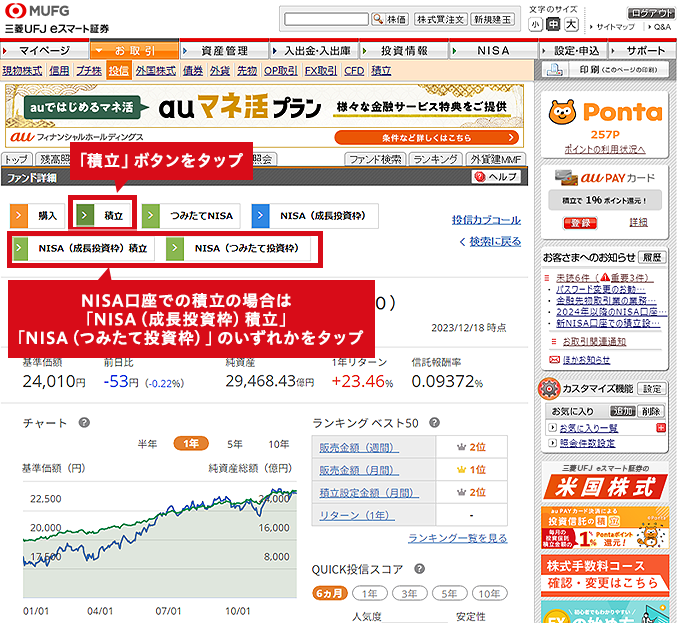The image size is (680, 623).
Task: Open the 入出金・入出庫 menu
Action: click(x=314, y=51)
